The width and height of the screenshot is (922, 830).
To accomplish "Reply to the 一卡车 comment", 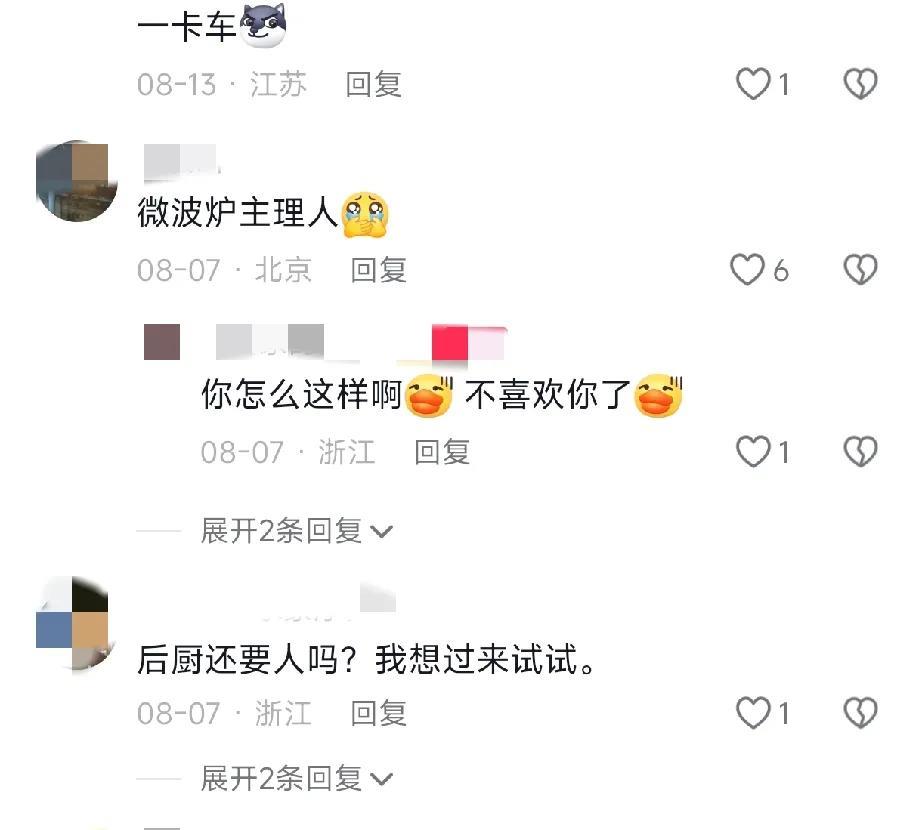I will [x=374, y=84].
